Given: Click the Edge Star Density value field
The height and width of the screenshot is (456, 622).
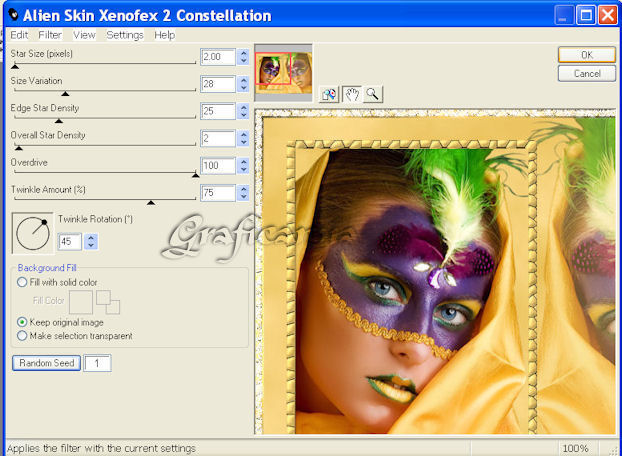Looking at the screenshot, I should 218,111.
